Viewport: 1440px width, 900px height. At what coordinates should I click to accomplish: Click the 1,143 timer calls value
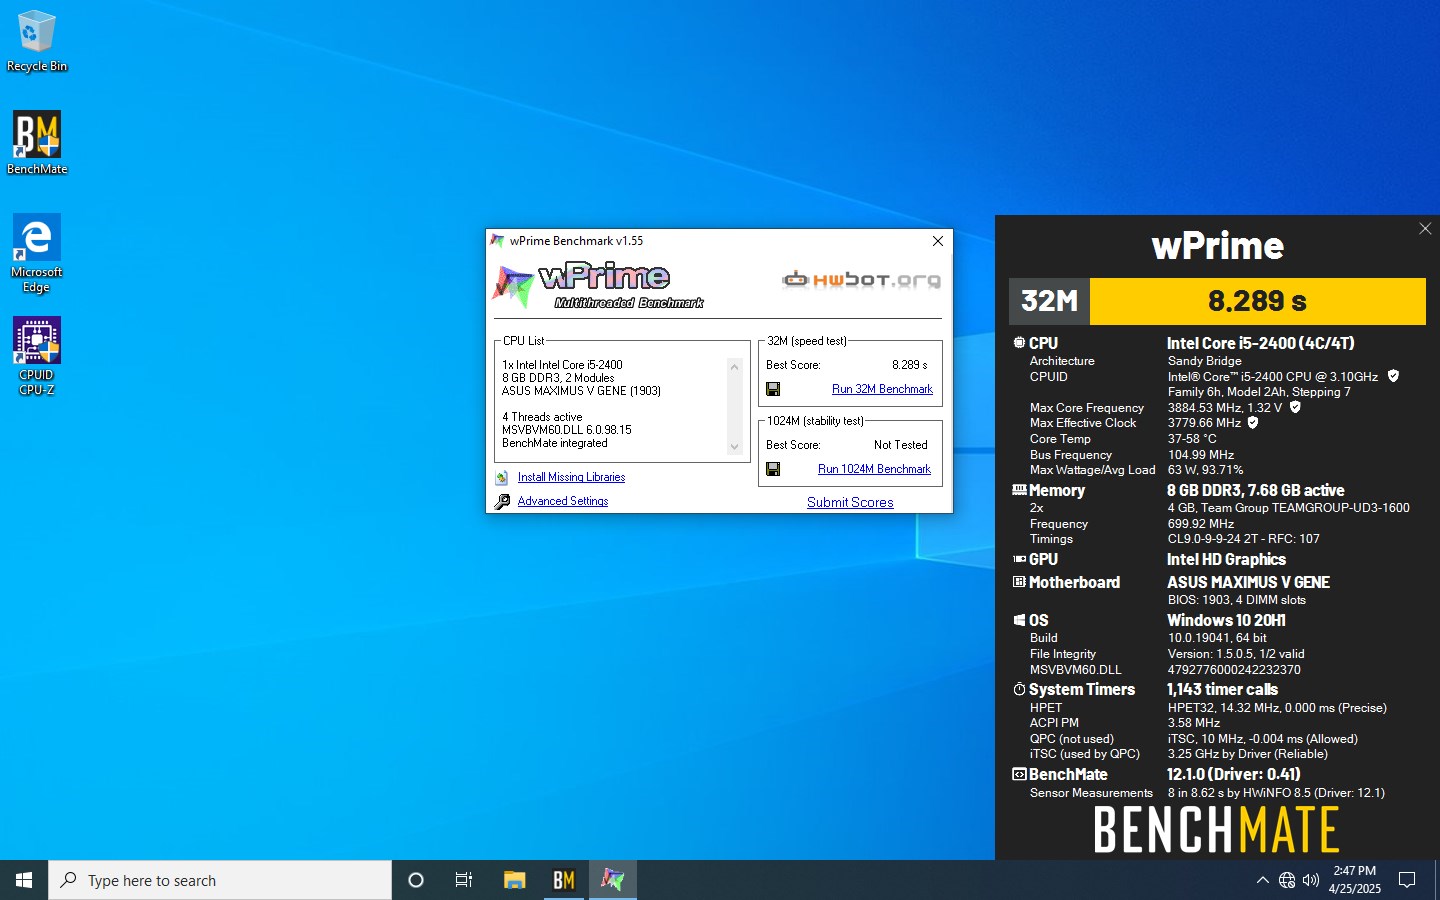click(1222, 689)
